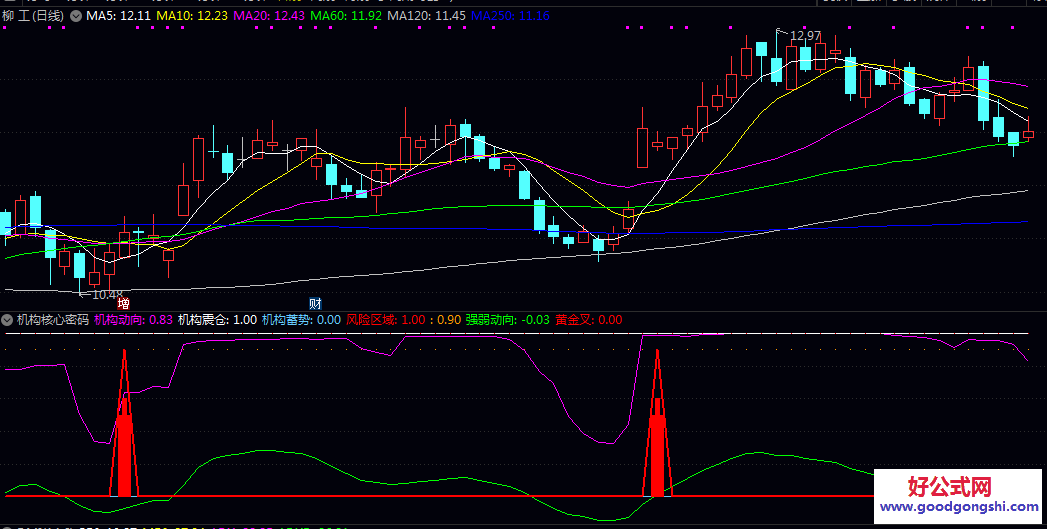Click the 强弱动向: -0.03 value

[x=507, y=320]
